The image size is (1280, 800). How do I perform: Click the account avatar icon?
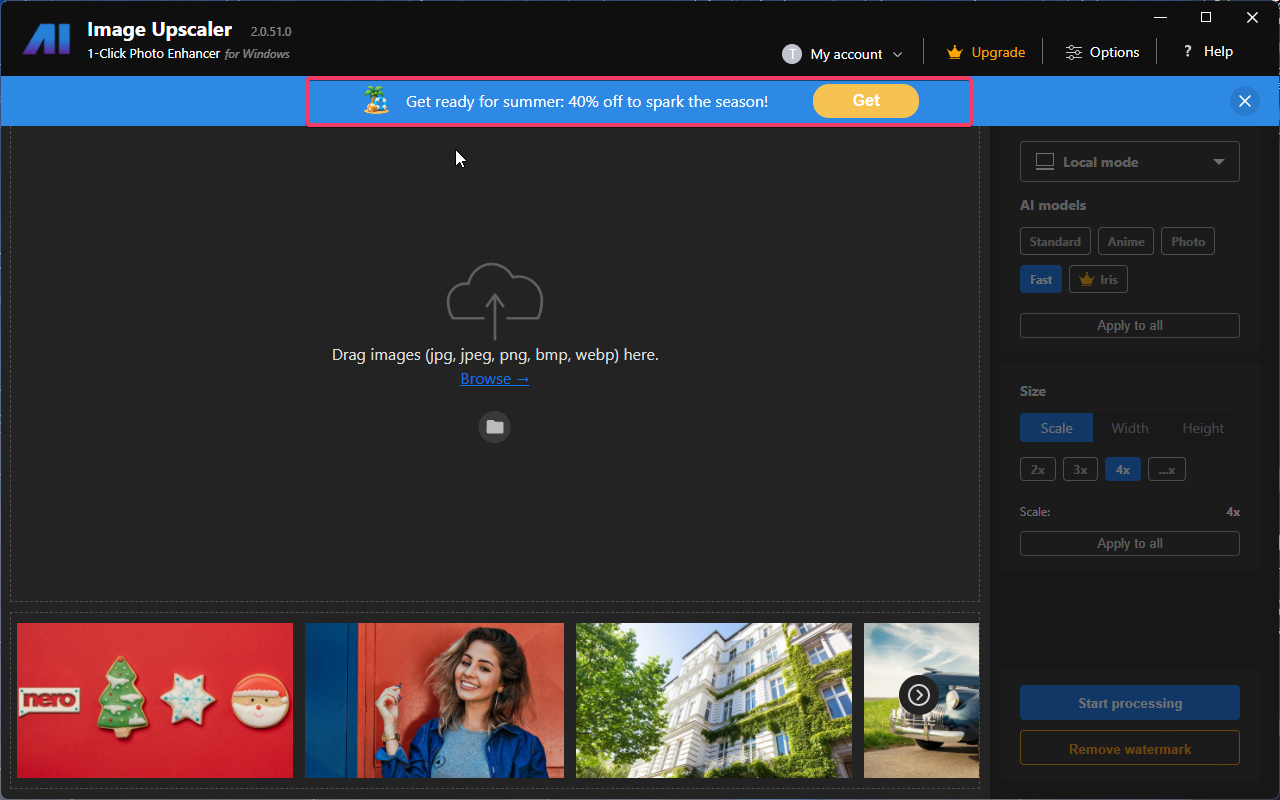(x=792, y=54)
